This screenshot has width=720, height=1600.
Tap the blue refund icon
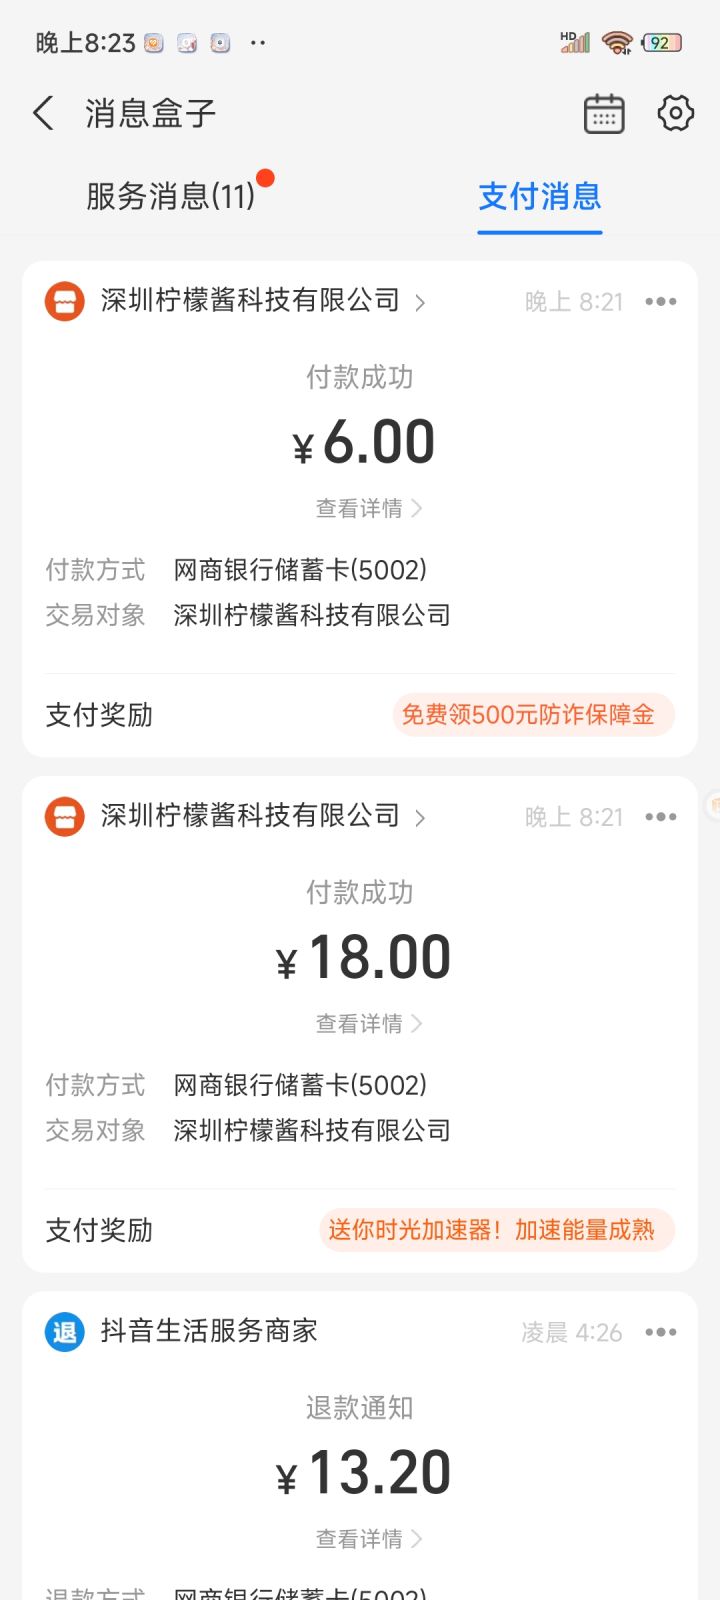click(65, 1332)
